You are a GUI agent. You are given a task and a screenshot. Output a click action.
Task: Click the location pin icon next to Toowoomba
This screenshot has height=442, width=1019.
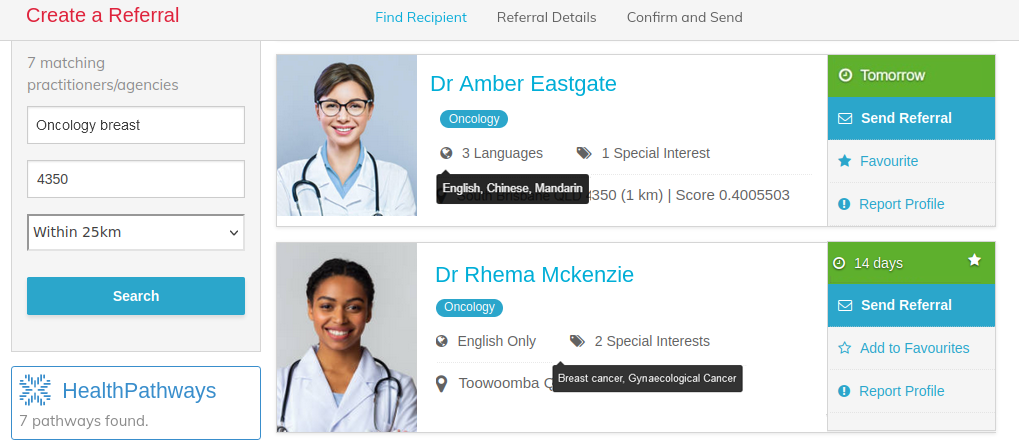tap(442, 383)
